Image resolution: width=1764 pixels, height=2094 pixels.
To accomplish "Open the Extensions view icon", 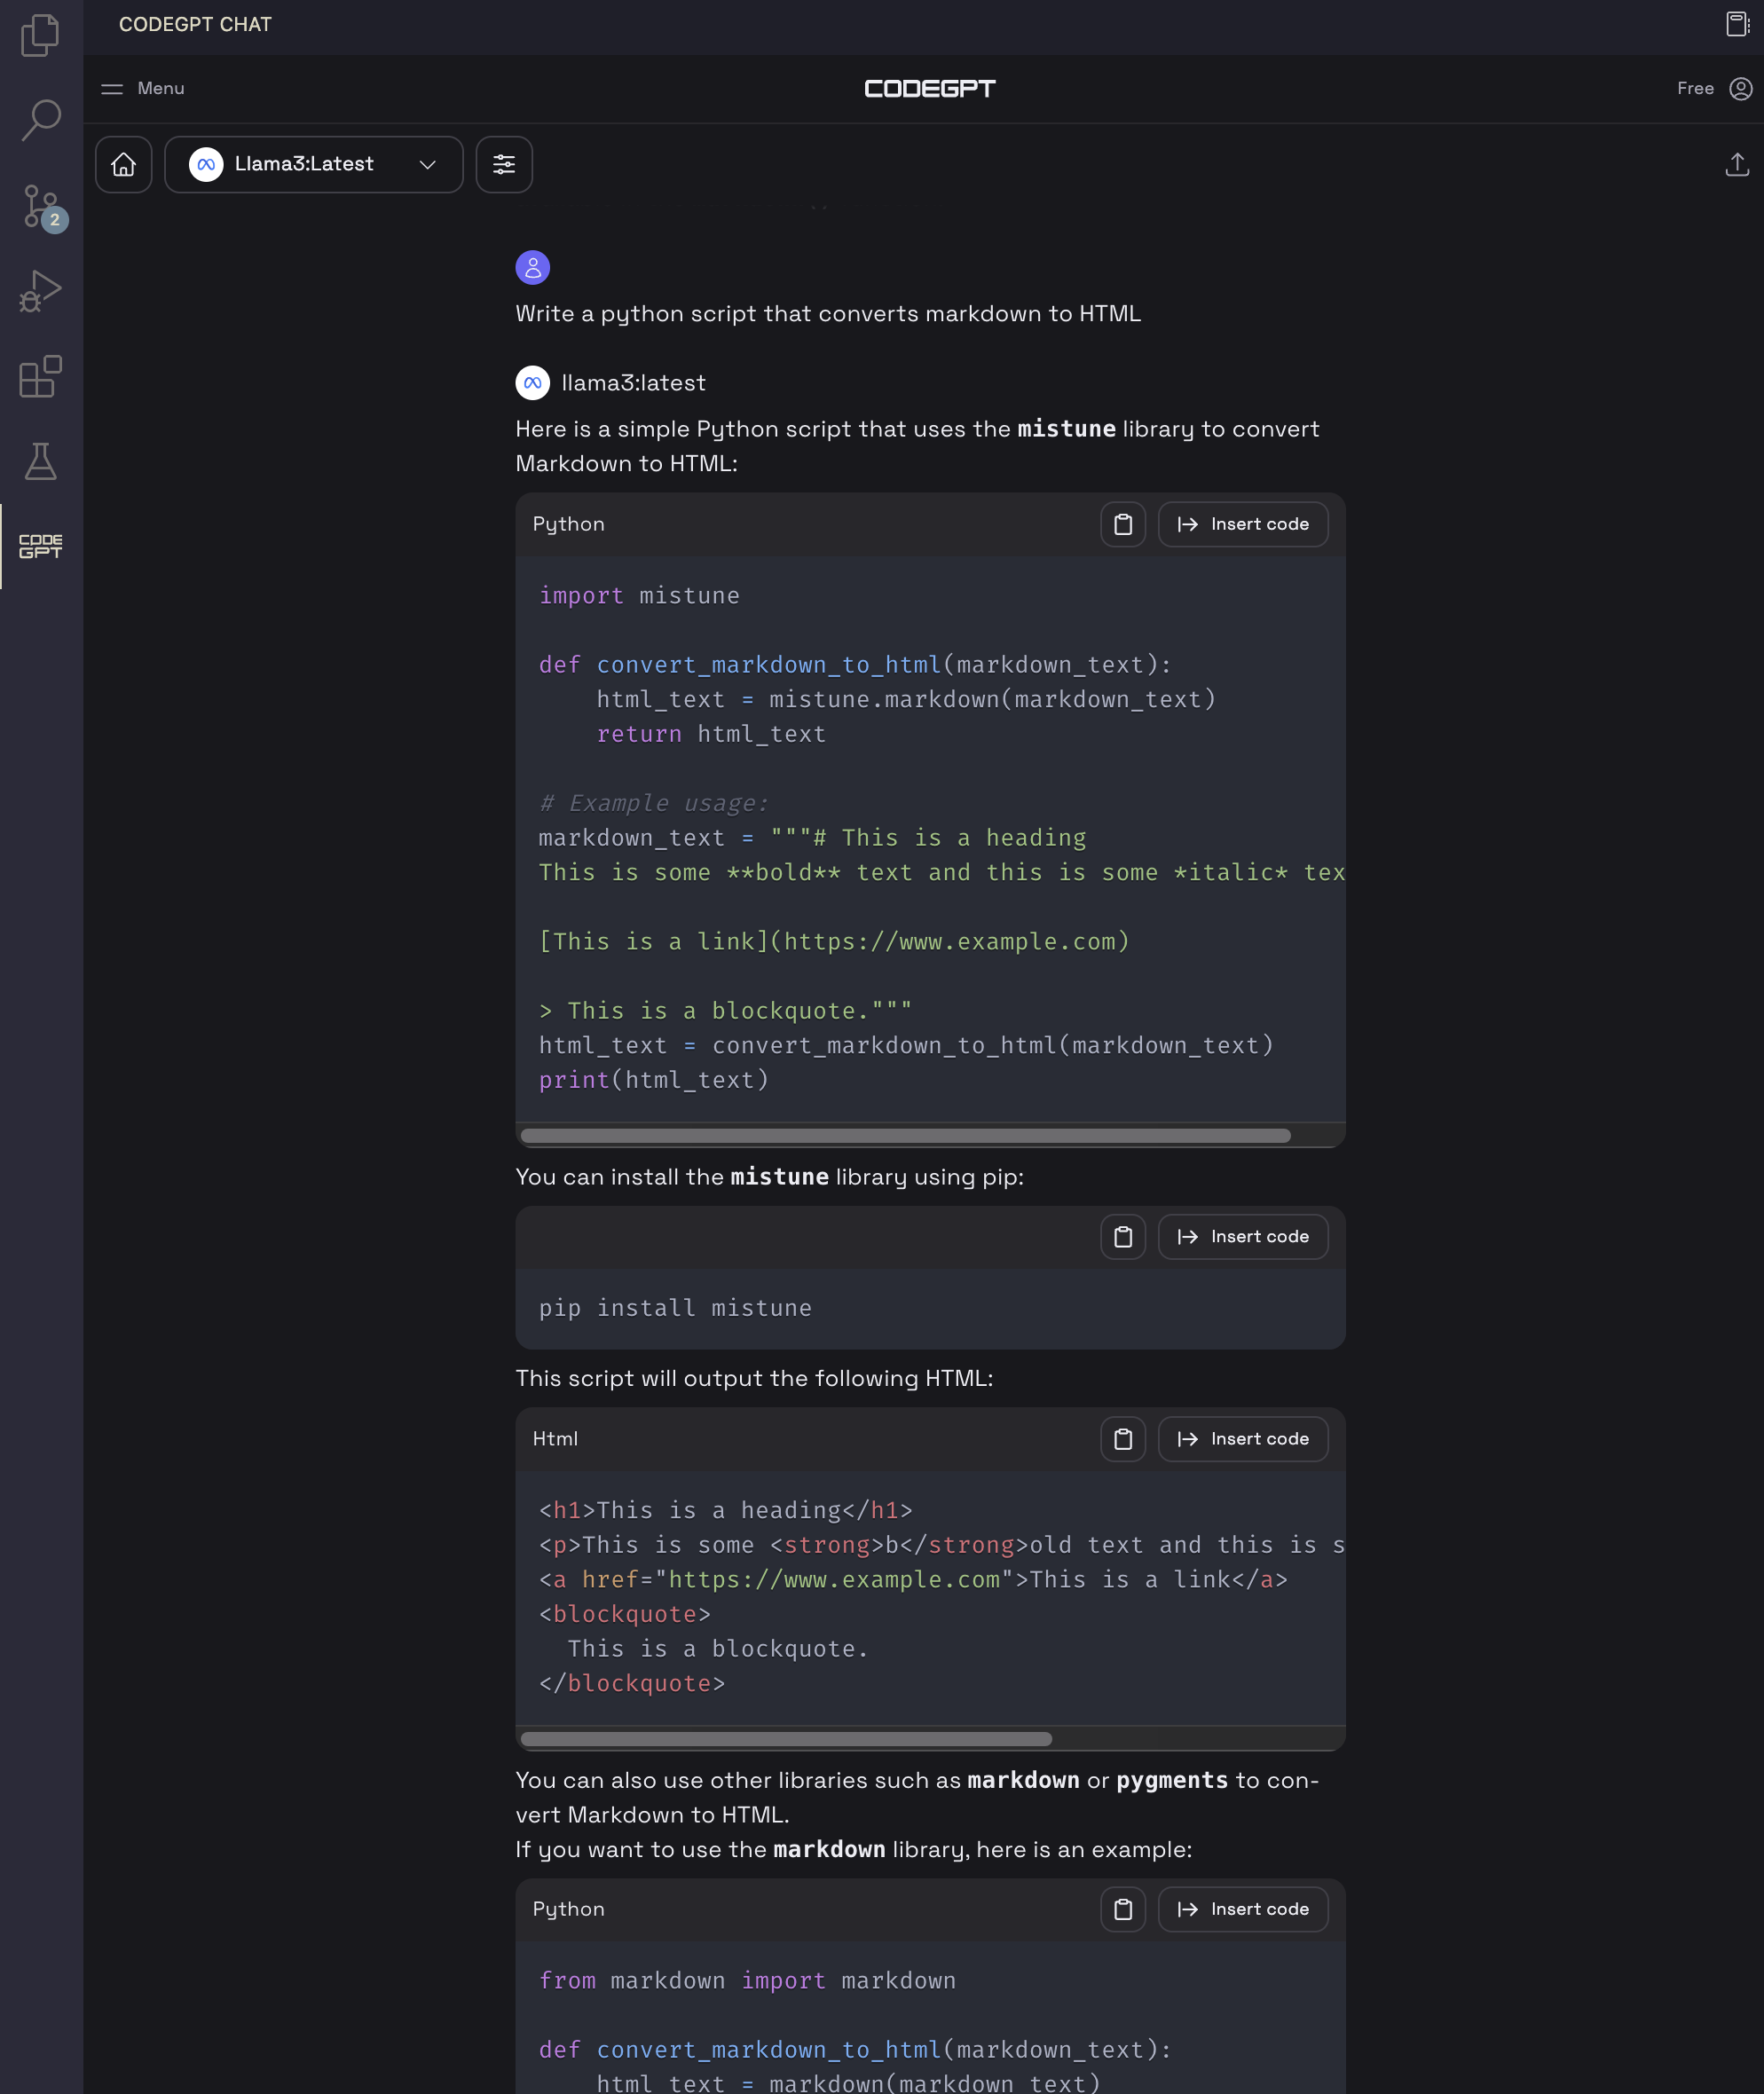I will [x=41, y=377].
